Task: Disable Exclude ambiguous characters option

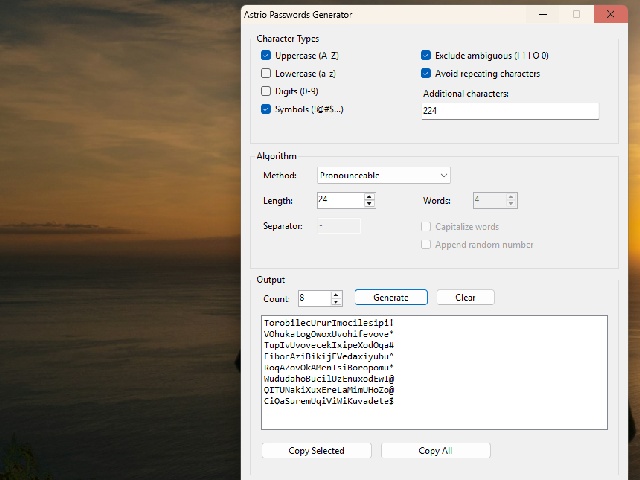Action: [x=426, y=55]
